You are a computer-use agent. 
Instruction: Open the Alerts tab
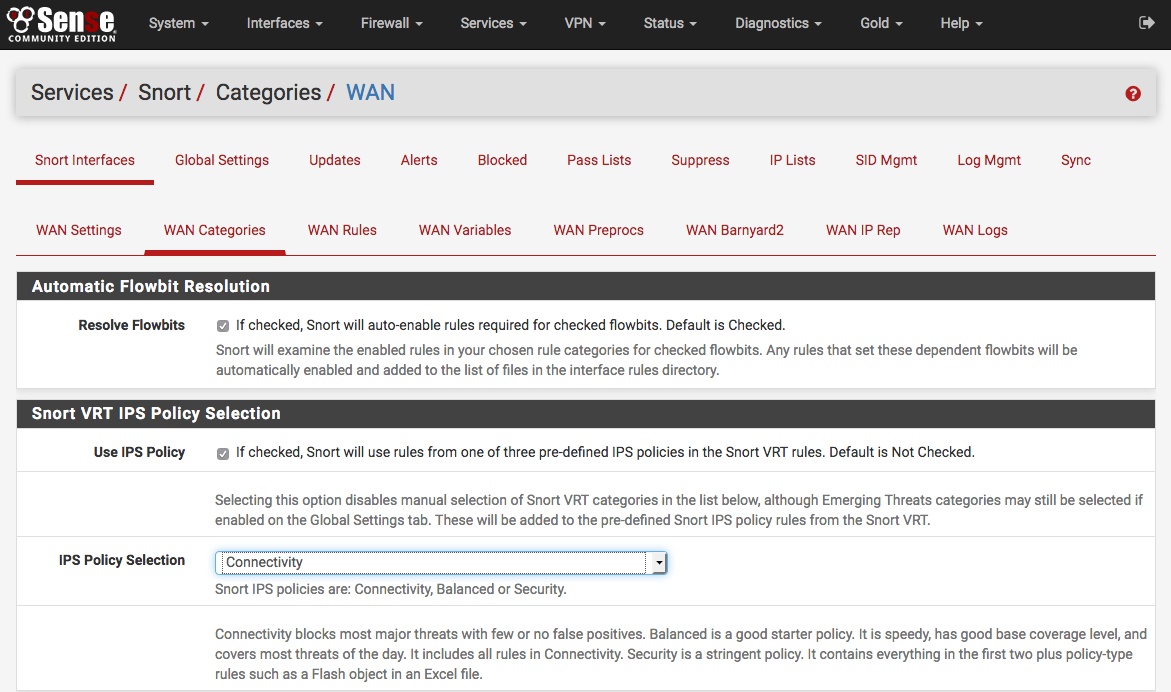(x=419, y=160)
